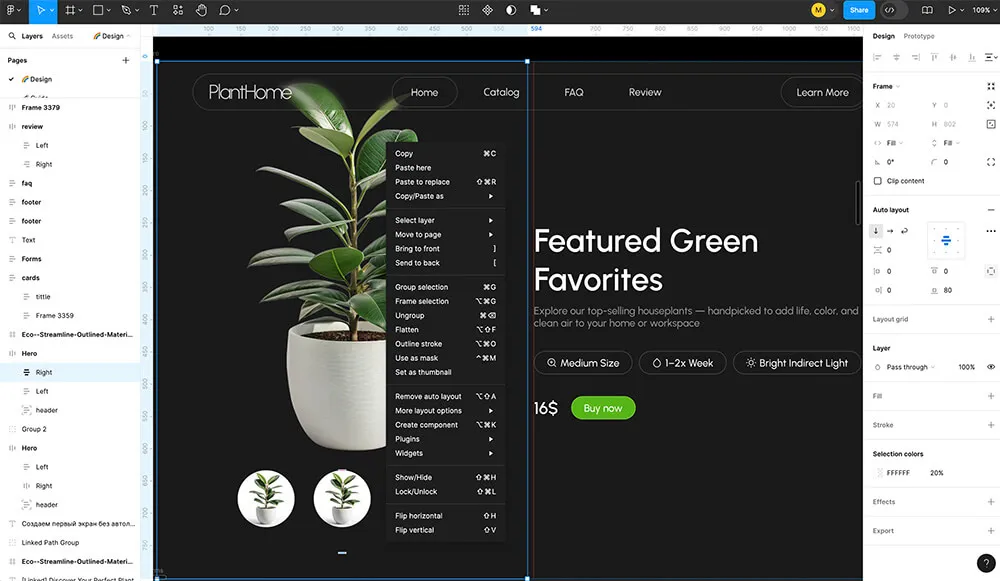Screen dimensions: 1000x581
Task: Choose Remove auto layout menu item
Action: [x=445, y=396]
